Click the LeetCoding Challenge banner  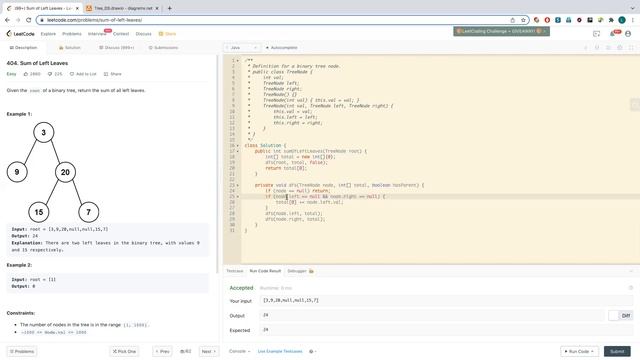(501, 31)
